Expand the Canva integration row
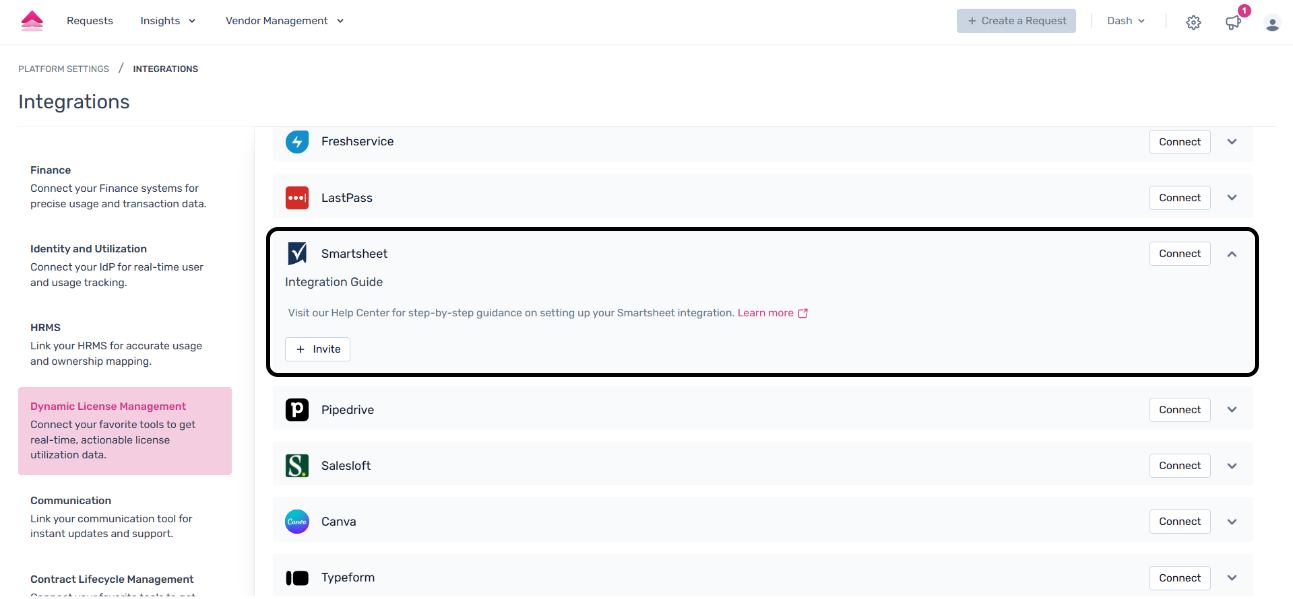 (1232, 522)
